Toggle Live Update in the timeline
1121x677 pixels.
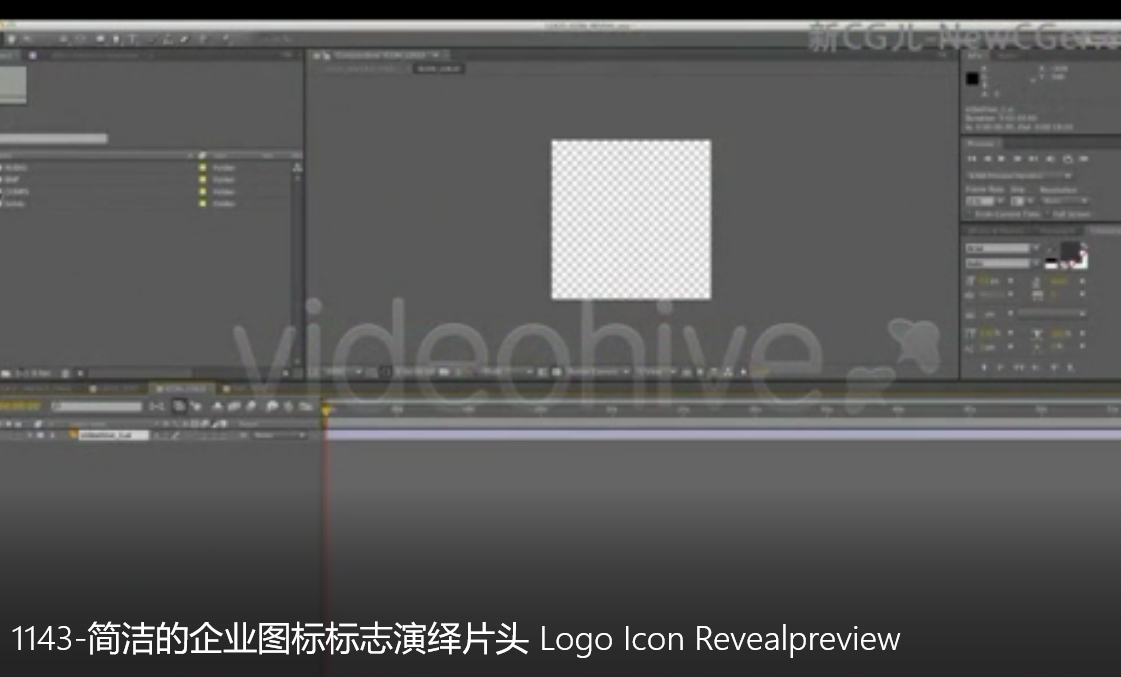179,407
